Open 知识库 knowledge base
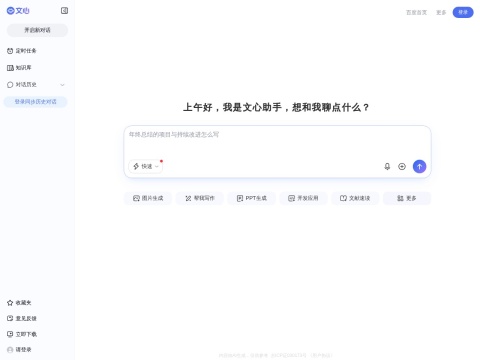The height and width of the screenshot is (360, 480). tap(19, 68)
